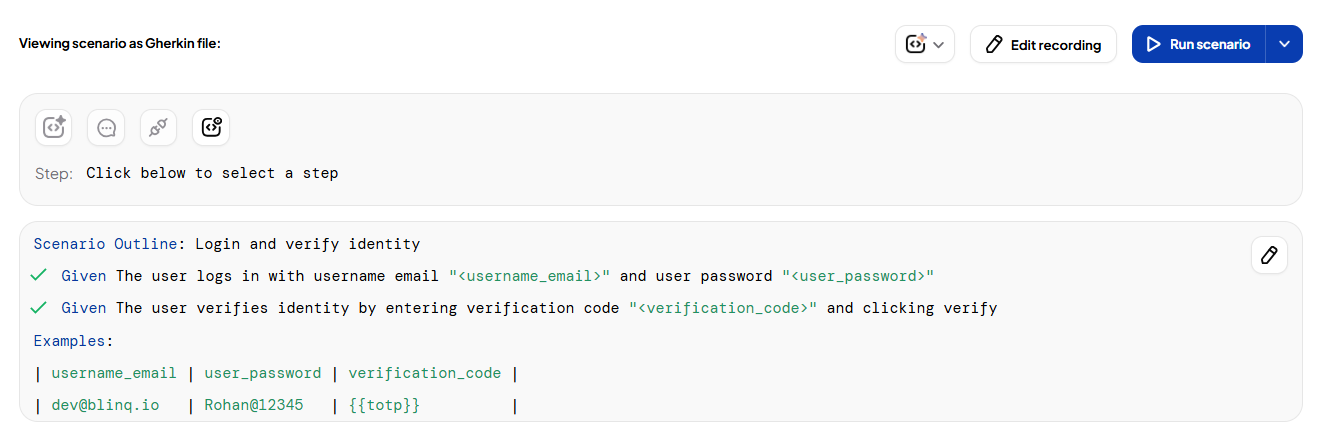Click the Scenario Outline title line
The height and width of the screenshot is (436, 1325).
click(227, 244)
